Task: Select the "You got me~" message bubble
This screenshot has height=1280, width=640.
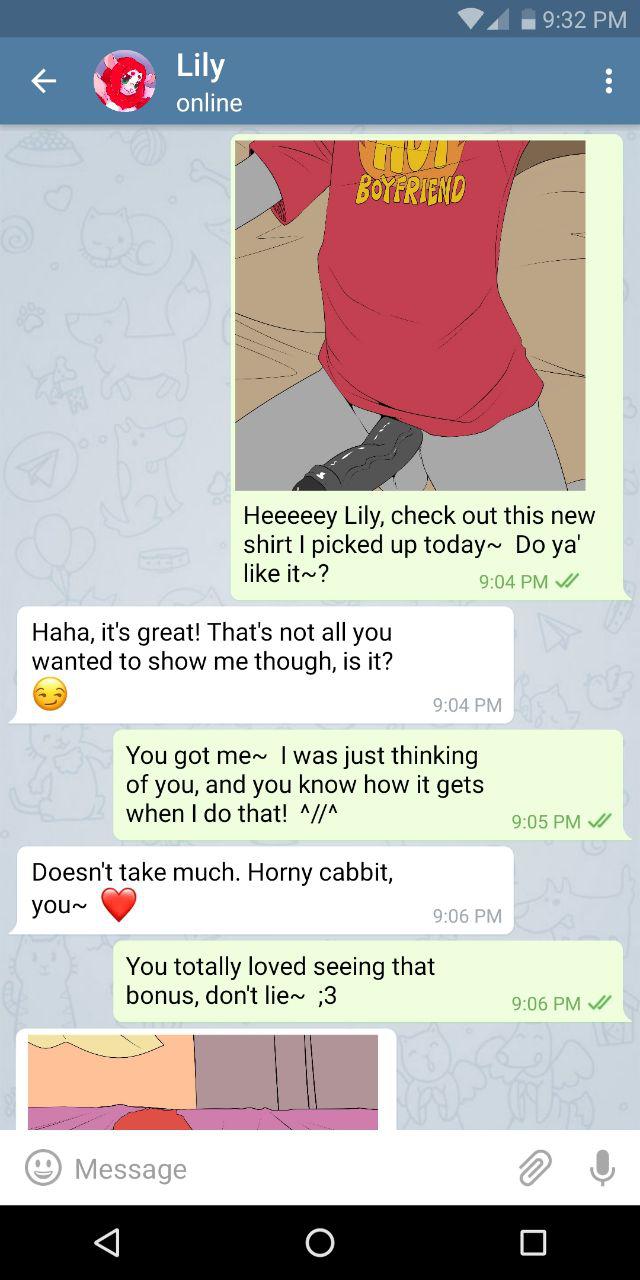Action: click(x=367, y=785)
